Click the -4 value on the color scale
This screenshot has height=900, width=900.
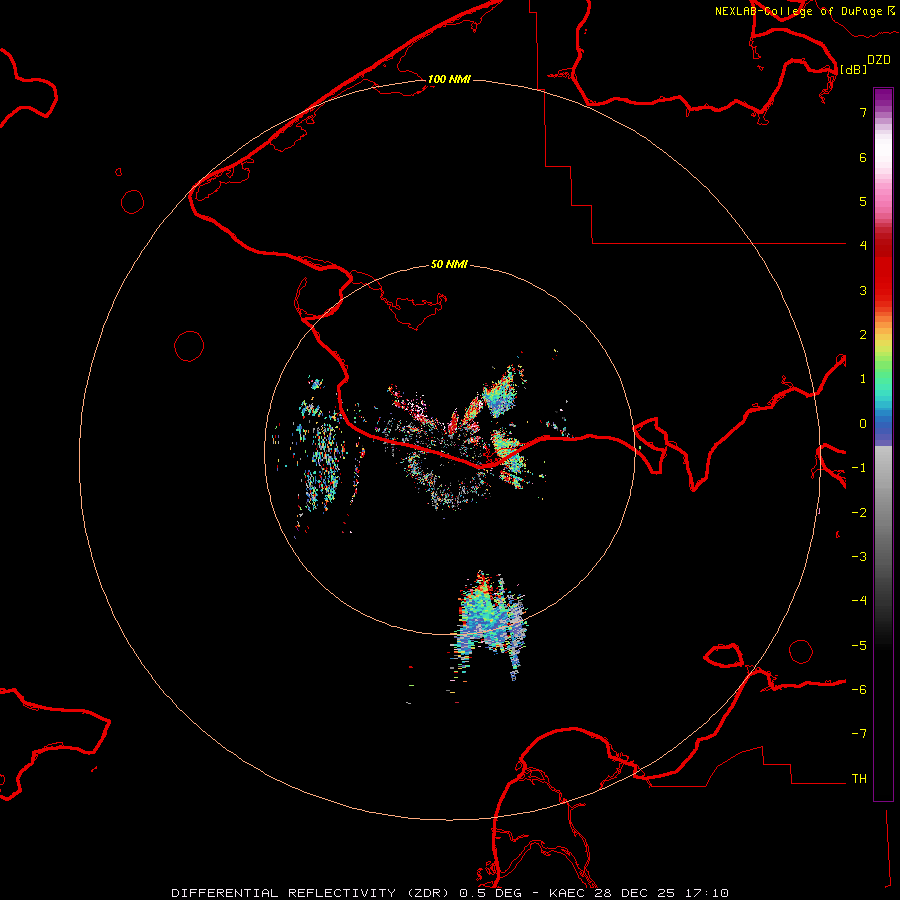(859, 601)
